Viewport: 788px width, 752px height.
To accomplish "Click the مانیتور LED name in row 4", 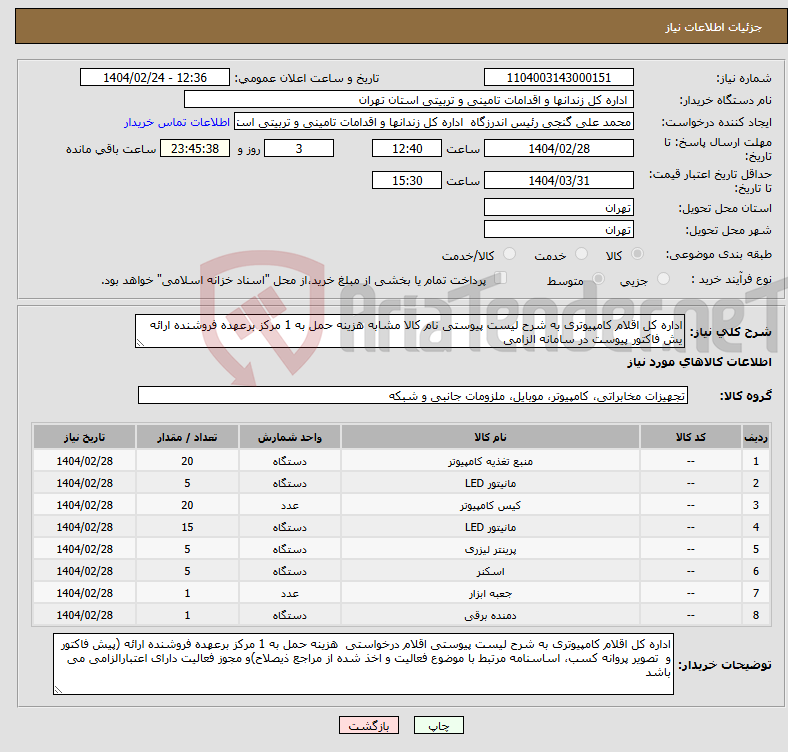I will [490, 527].
